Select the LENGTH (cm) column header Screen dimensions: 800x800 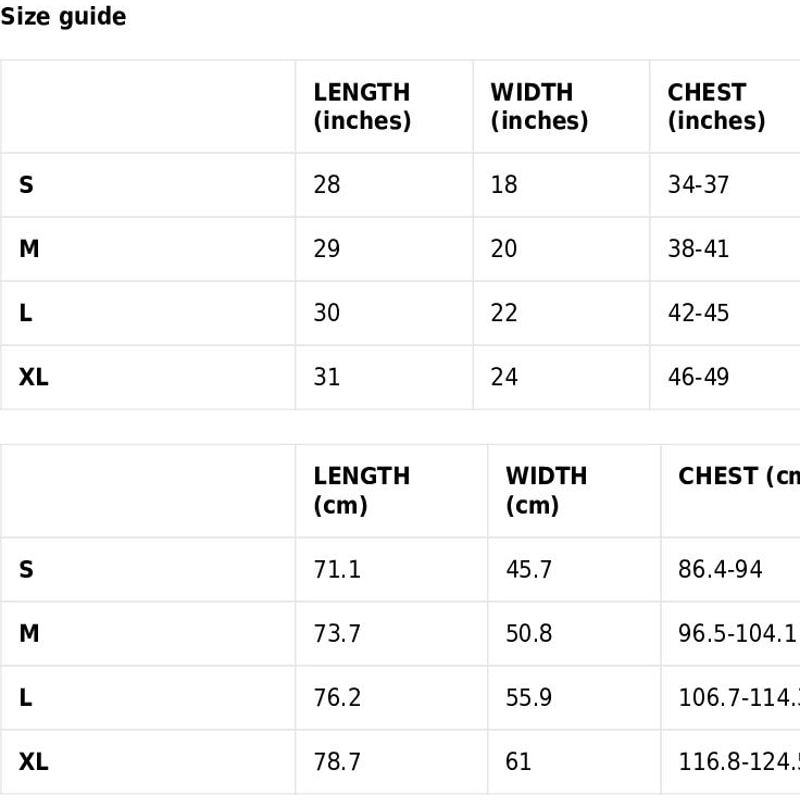tap(362, 491)
